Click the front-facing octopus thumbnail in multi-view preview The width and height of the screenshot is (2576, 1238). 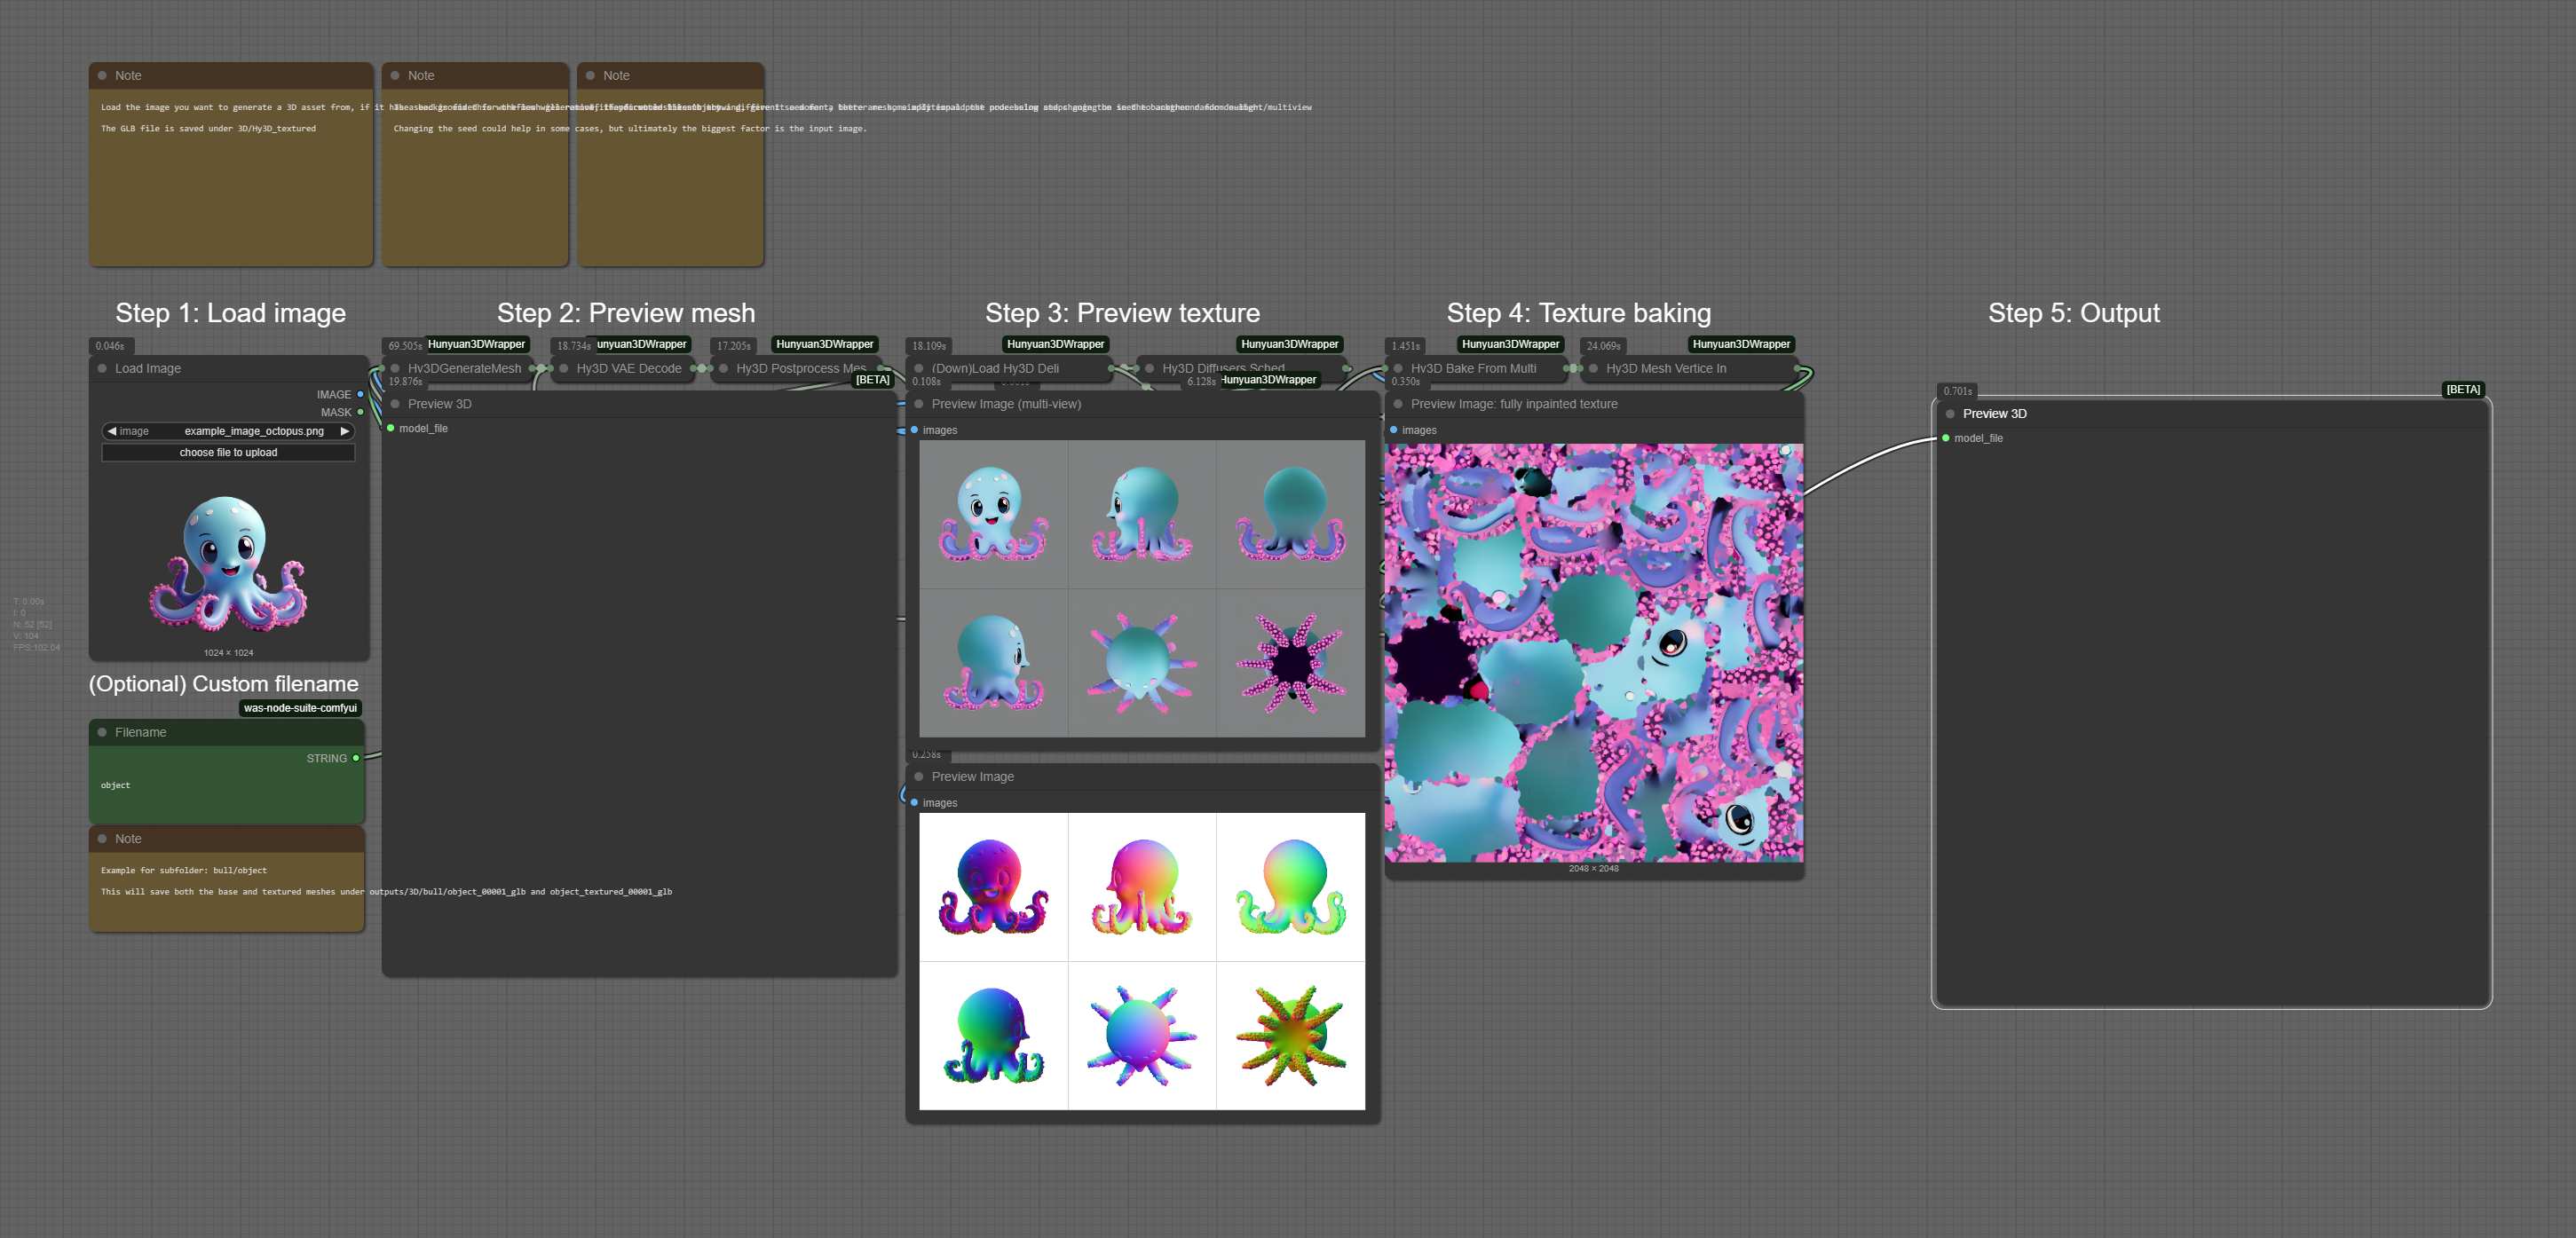click(994, 513)
